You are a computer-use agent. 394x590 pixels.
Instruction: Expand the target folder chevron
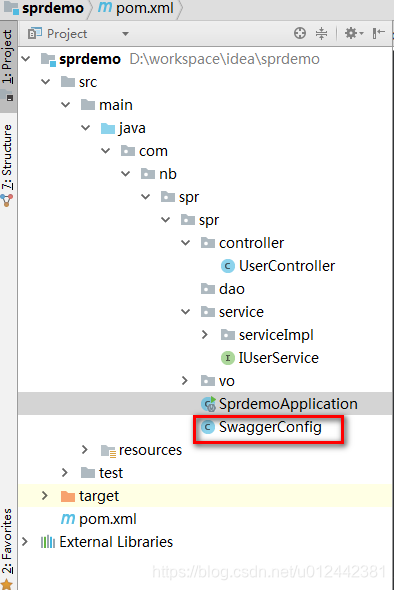click(45, 496)
